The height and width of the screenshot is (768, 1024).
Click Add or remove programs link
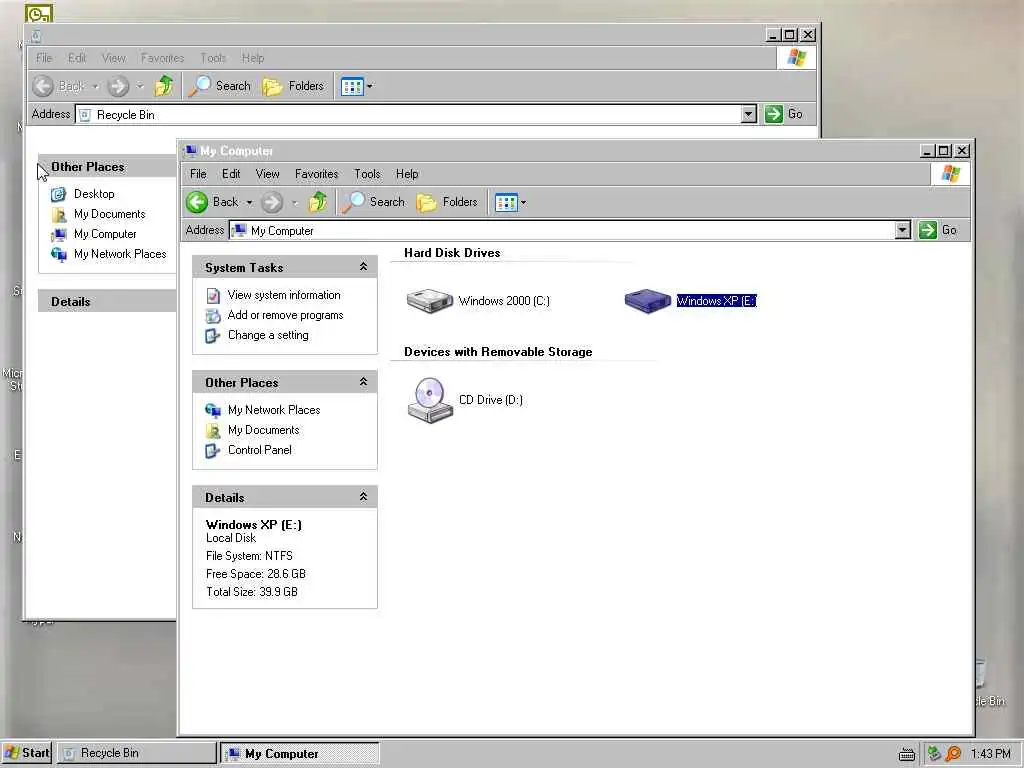click(285, 315)
